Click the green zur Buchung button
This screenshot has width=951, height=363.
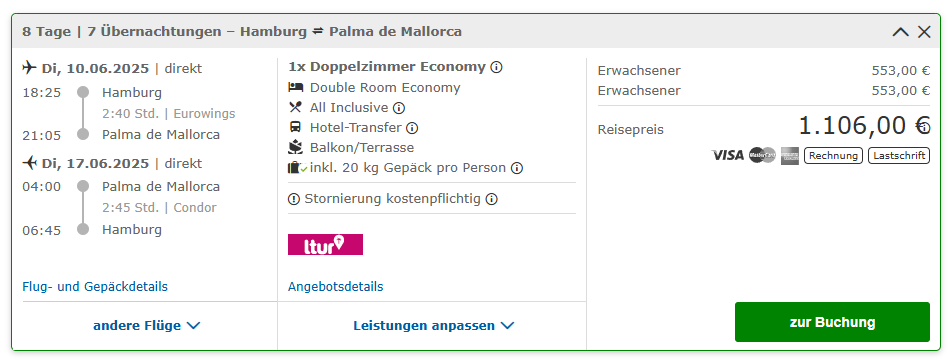pyautogui.click(x=832, y=322)
